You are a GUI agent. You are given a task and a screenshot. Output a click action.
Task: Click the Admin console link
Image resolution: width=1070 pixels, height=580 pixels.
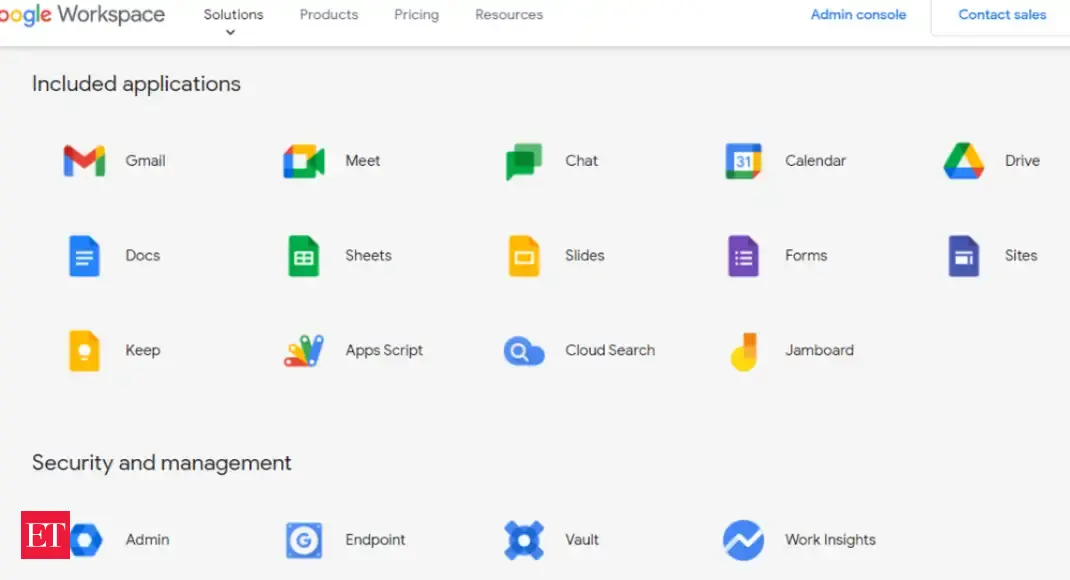click(858, 15)
